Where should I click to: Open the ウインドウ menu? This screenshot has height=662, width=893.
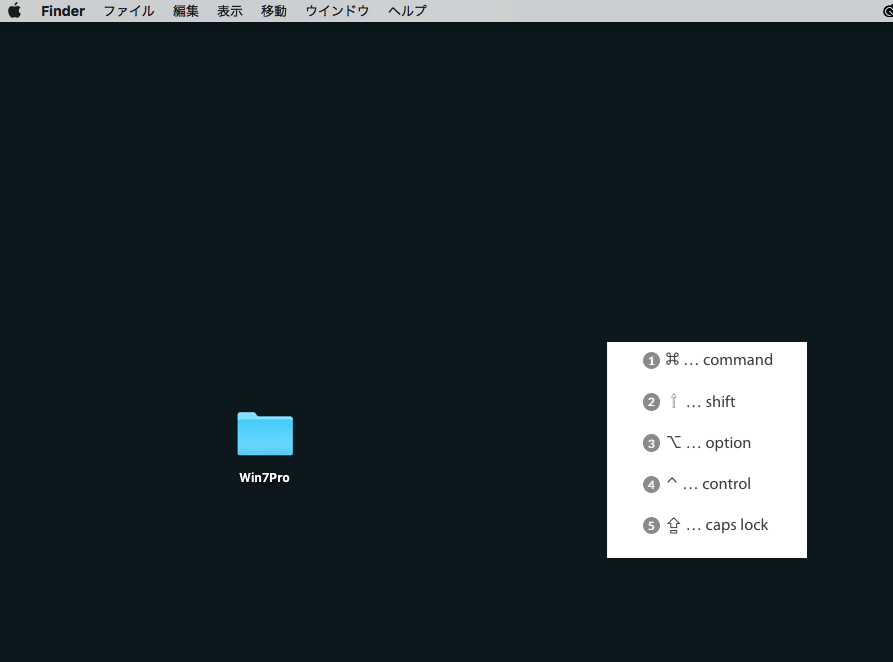point(337,11)
